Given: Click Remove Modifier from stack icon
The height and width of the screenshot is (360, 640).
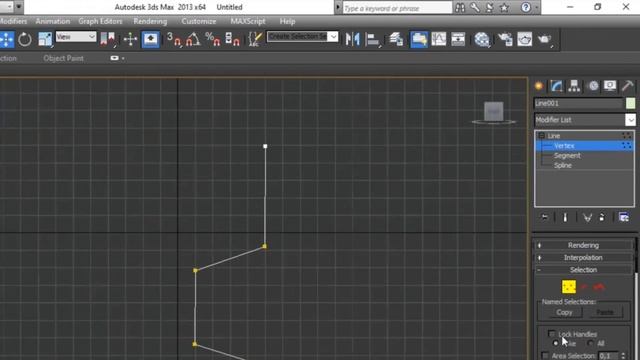Looking at the screenshot, I should tap(602, 218).
